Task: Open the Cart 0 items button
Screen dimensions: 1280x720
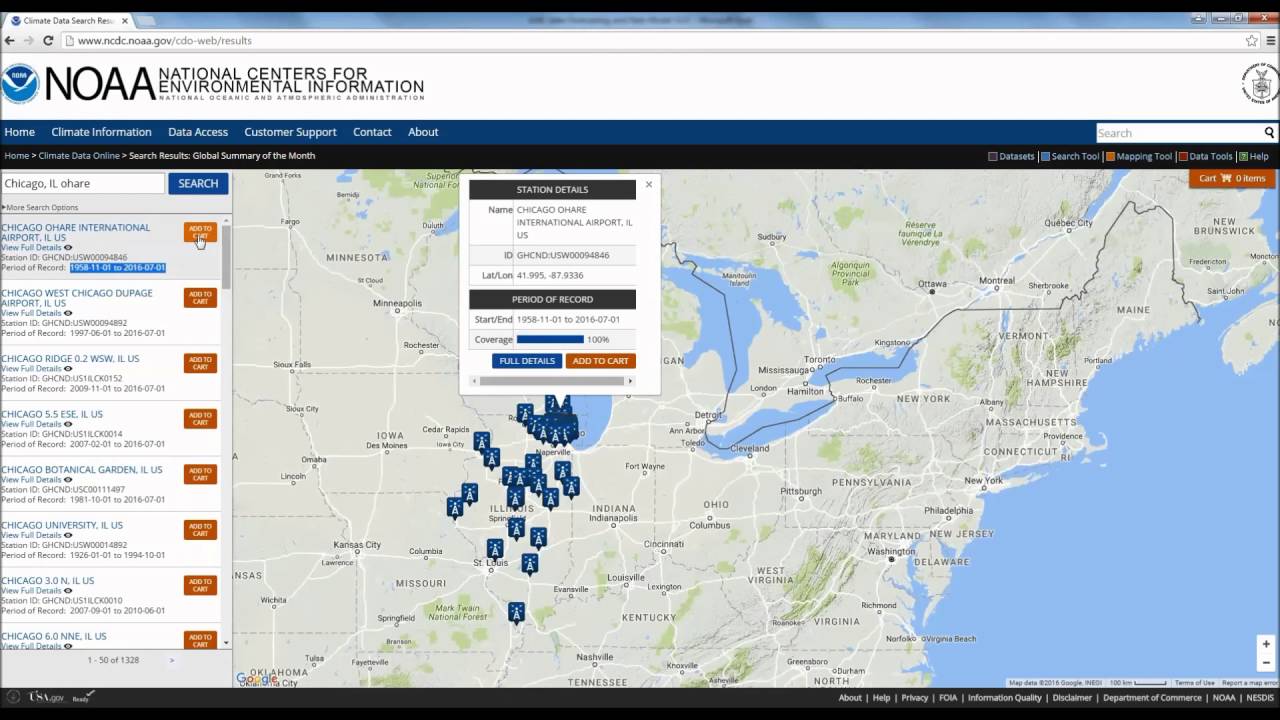Action: coord(1232,178)
